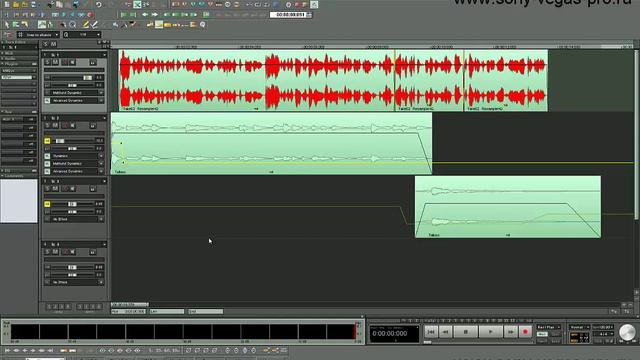Image resolution: width=640 pixels, height=360 pixels.
Task: Click the master volume knob in transport
Action: pos(627,332)
